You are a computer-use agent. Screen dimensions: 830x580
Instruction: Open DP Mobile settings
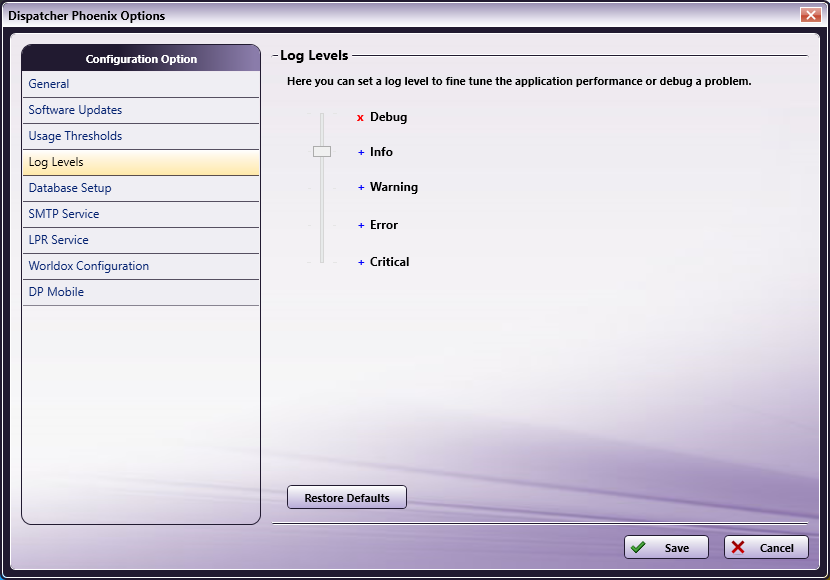pyautogui.click(x=141, y=292)
